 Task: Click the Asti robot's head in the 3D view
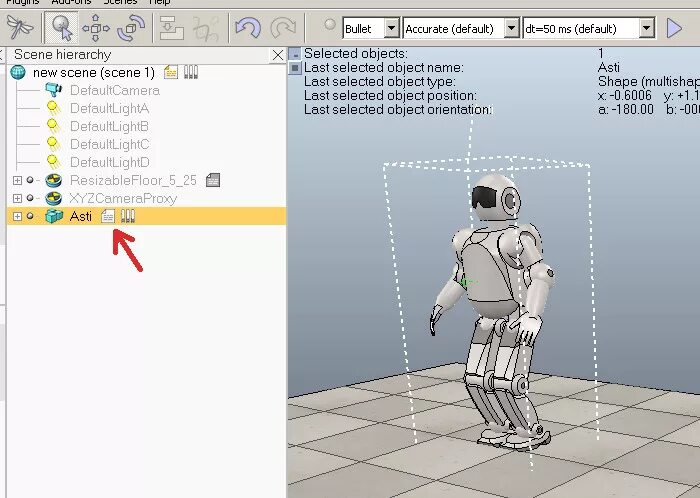click(x=496, y=198)
